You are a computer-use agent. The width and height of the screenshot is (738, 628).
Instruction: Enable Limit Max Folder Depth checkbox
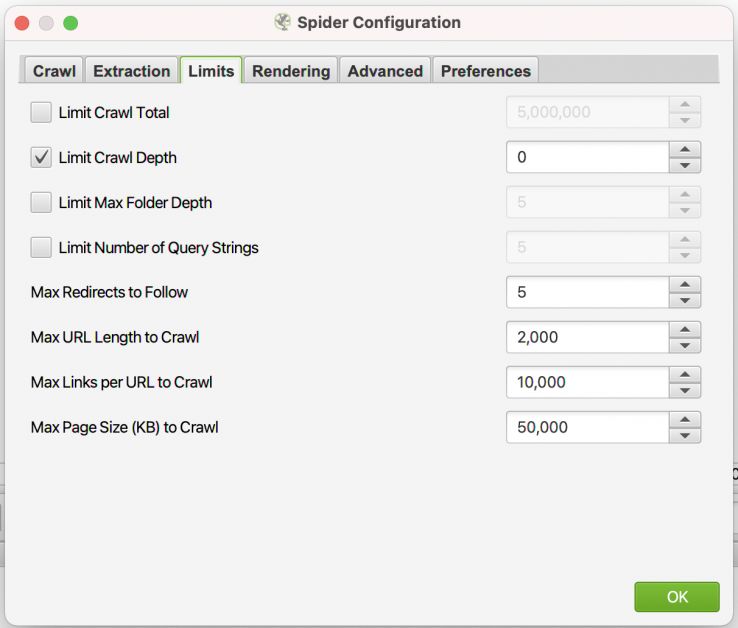pos(41,202)
